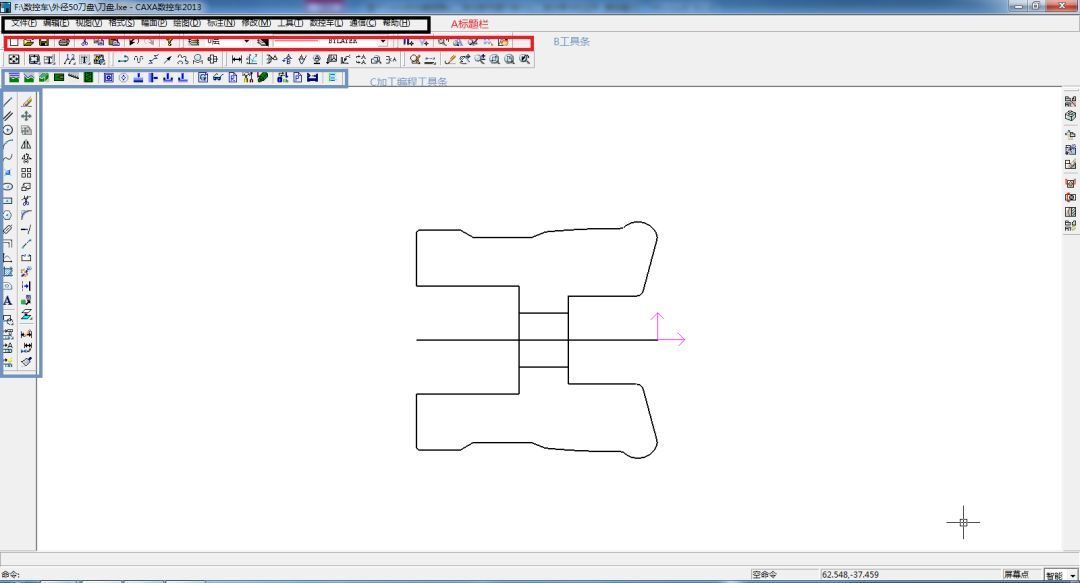
Task: Open the 数控车(L) menu
Action: pyautogui.click(x=326, y=23)
